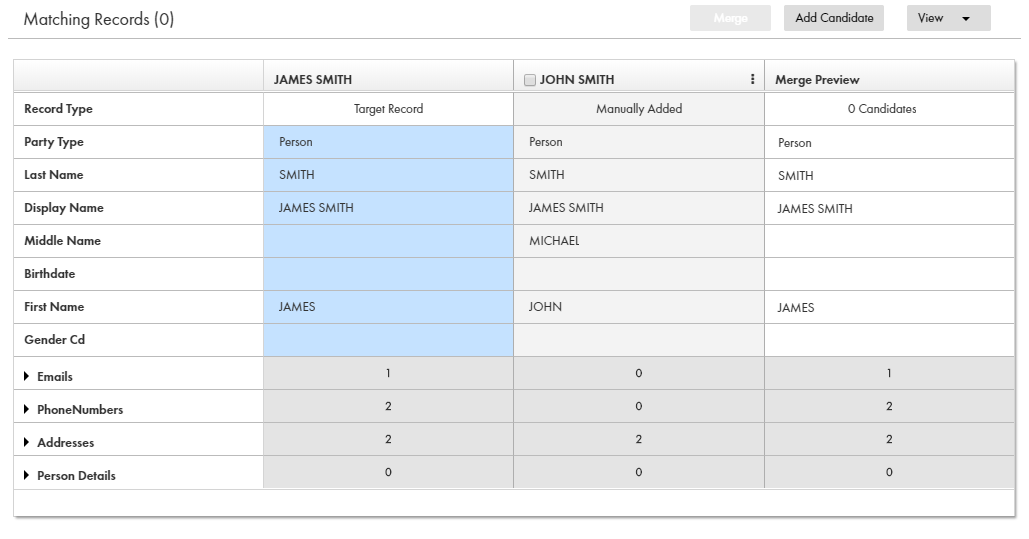This screenshot has height=539, width=1029.
Task: Expand the Person Details section
Action: tap(26, 475)
